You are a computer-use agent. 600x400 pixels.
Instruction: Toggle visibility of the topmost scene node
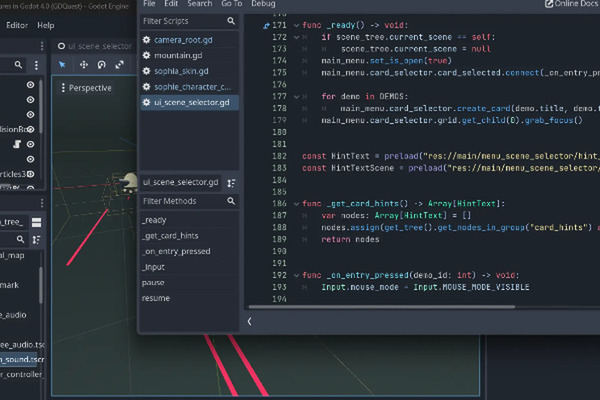coord(30,82)
